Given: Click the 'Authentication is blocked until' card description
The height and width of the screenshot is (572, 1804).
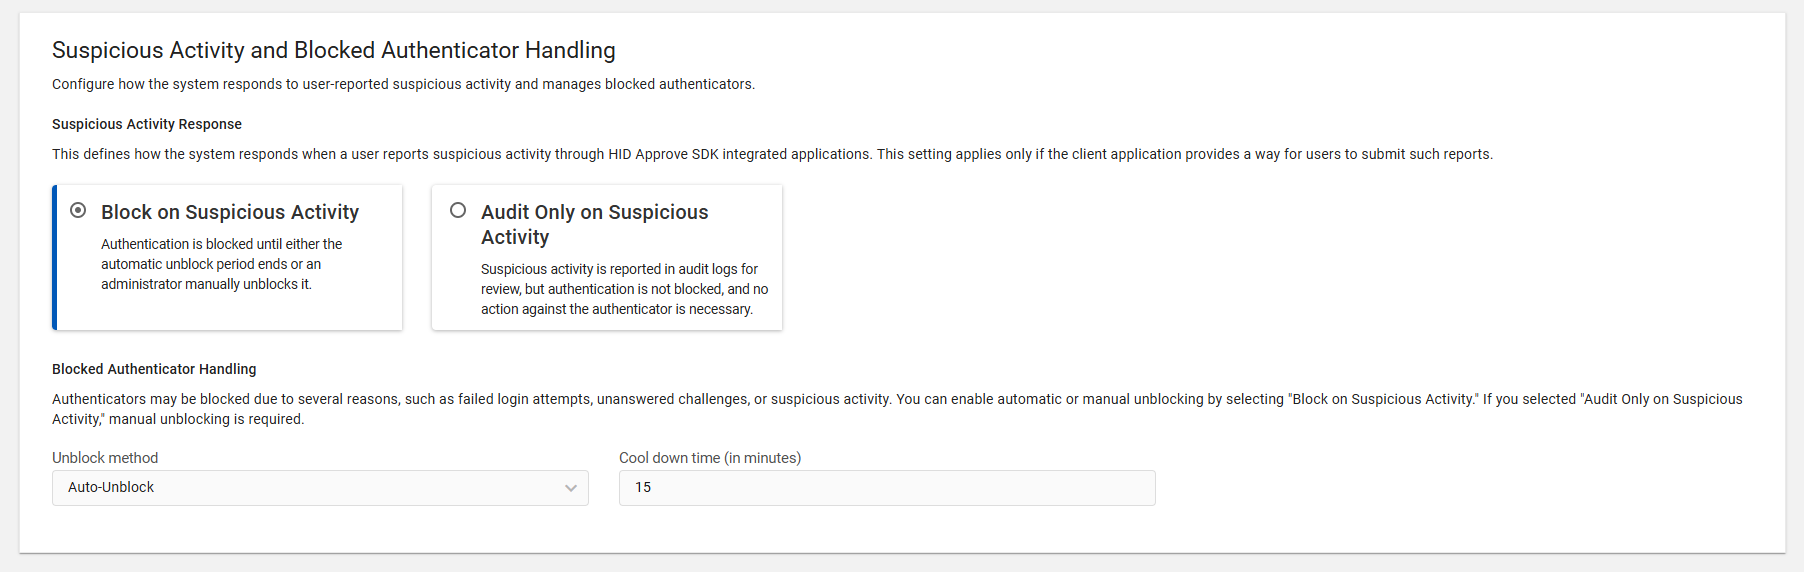Looking at the screenshot, I should (221, 264).
